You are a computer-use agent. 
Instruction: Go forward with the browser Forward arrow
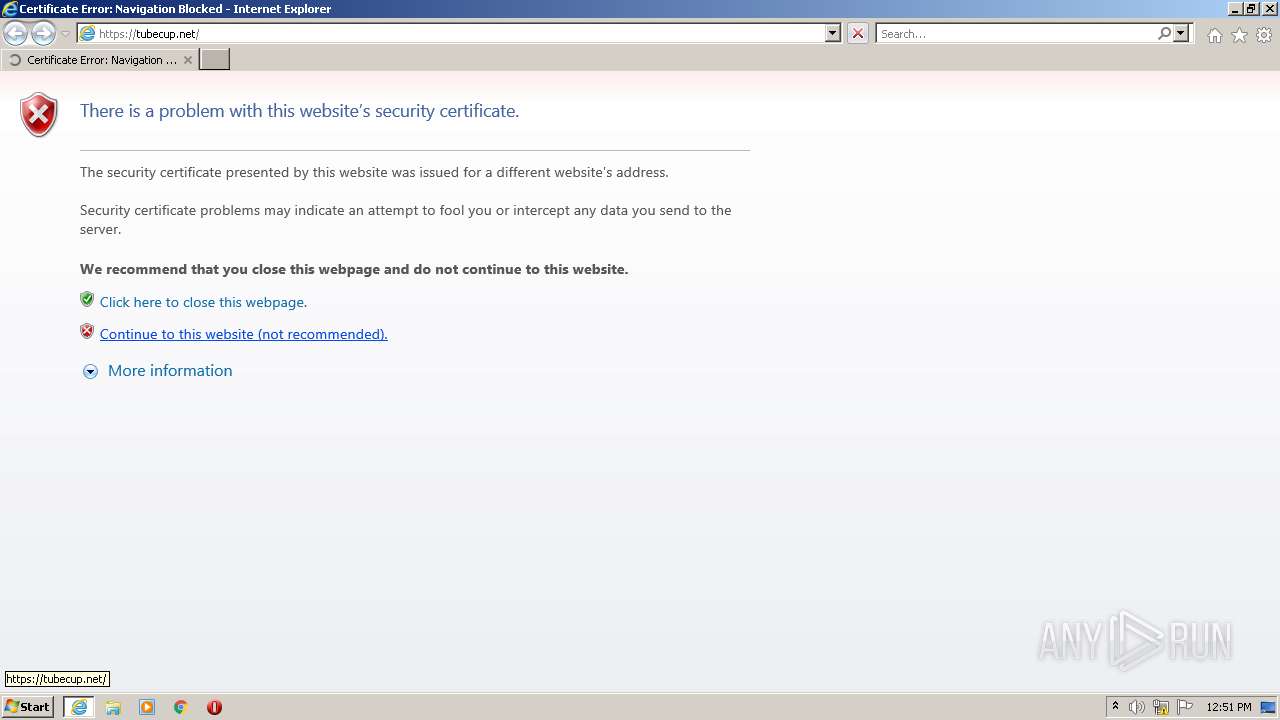coord(43,34)
